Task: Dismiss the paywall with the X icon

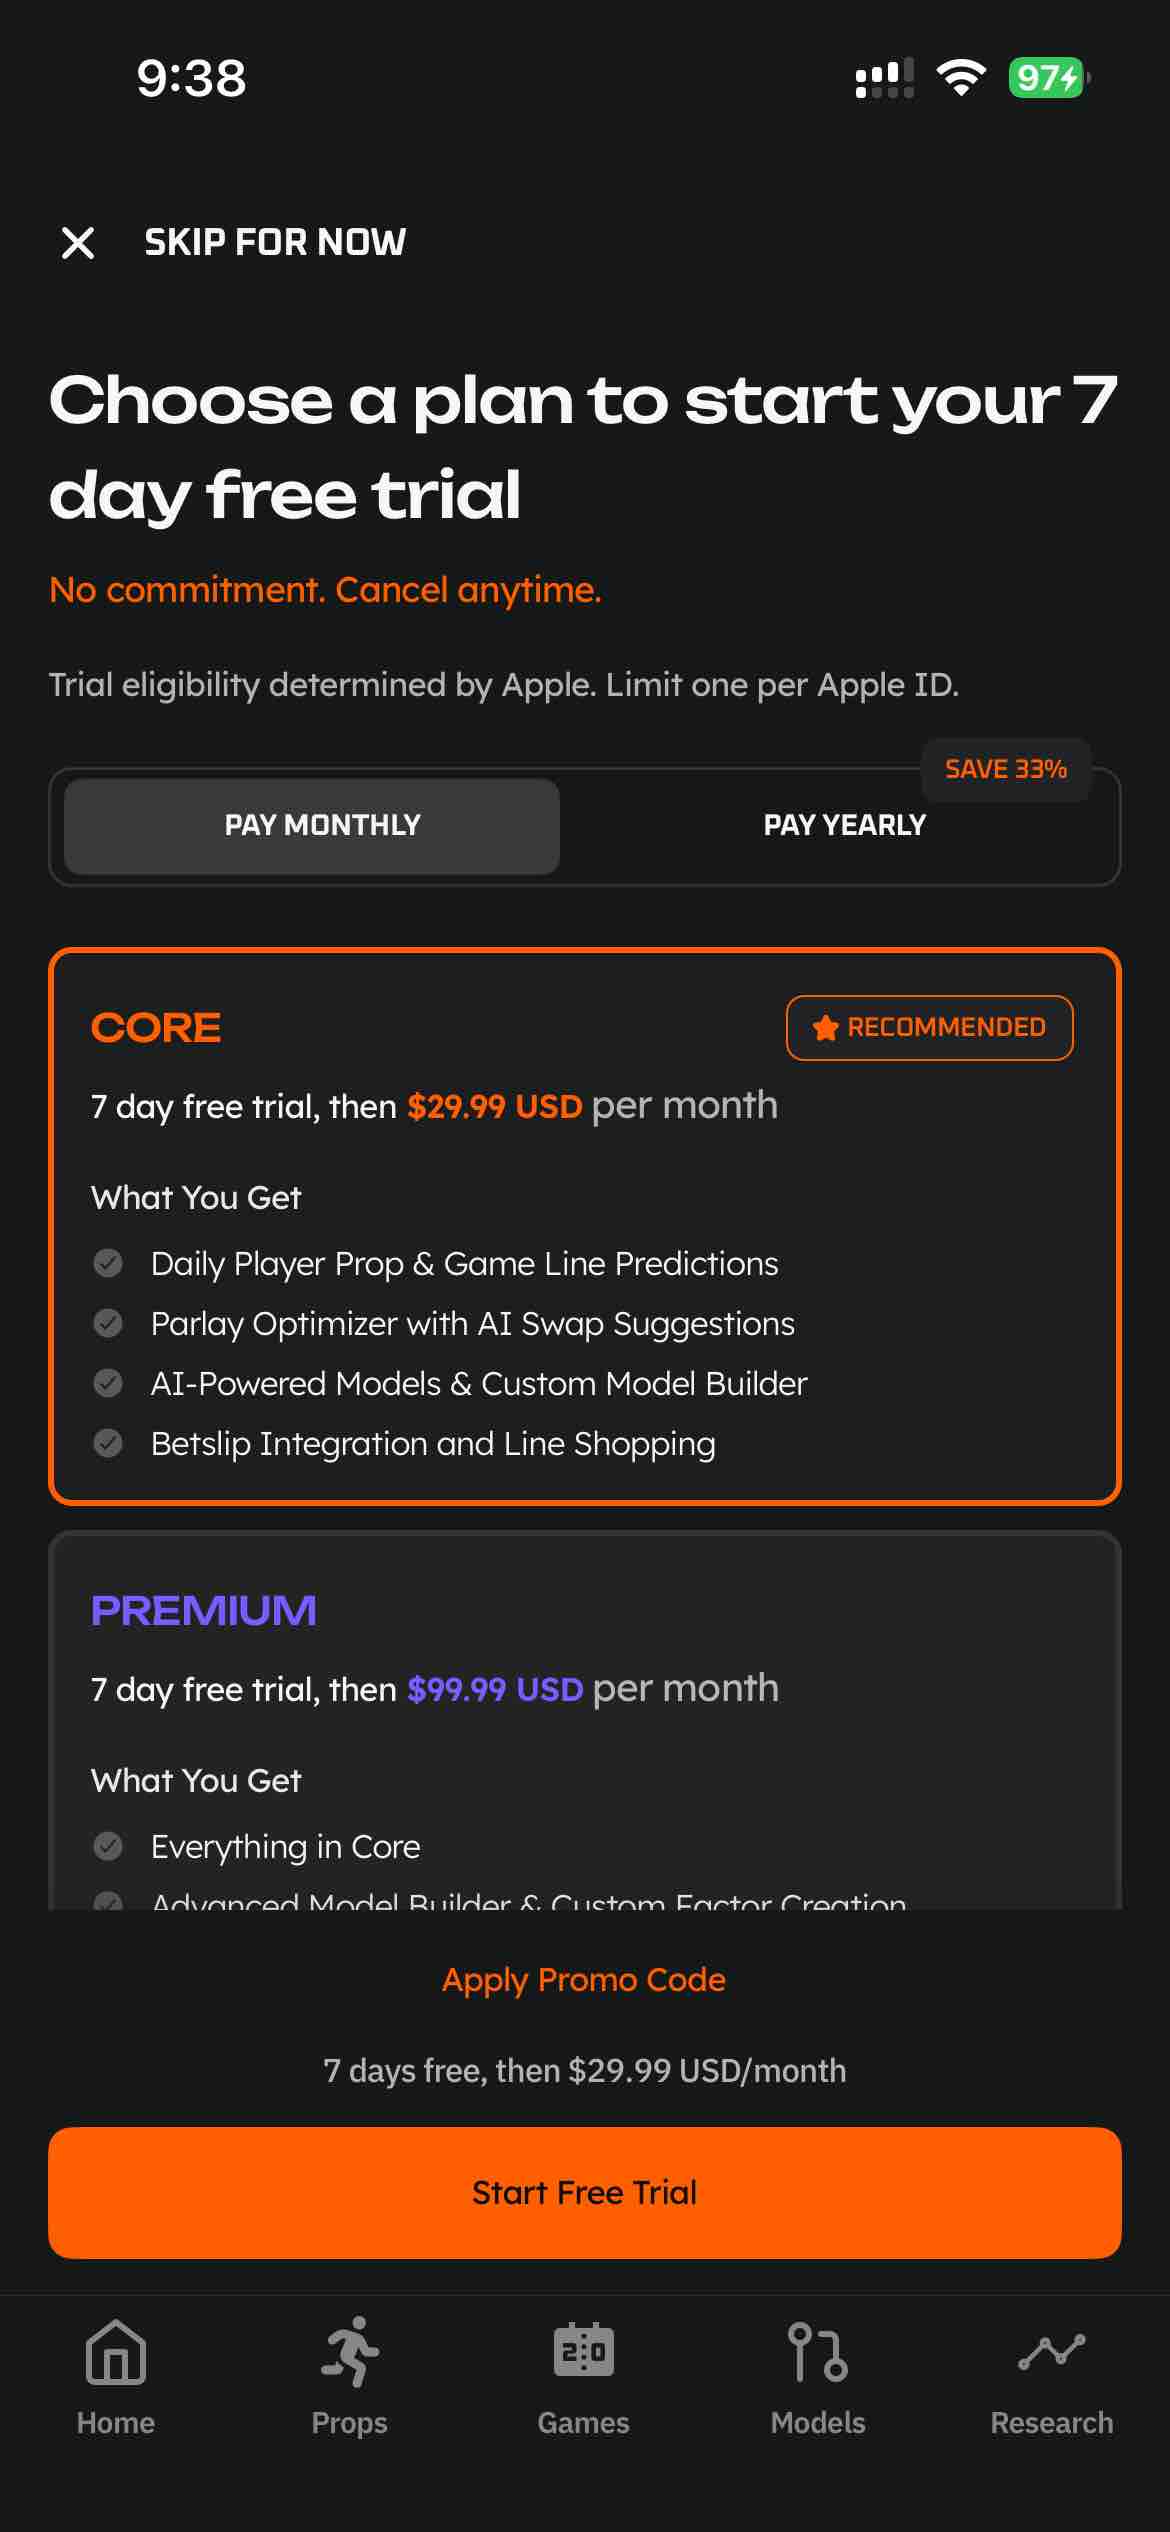Action: tap(78, 242)
